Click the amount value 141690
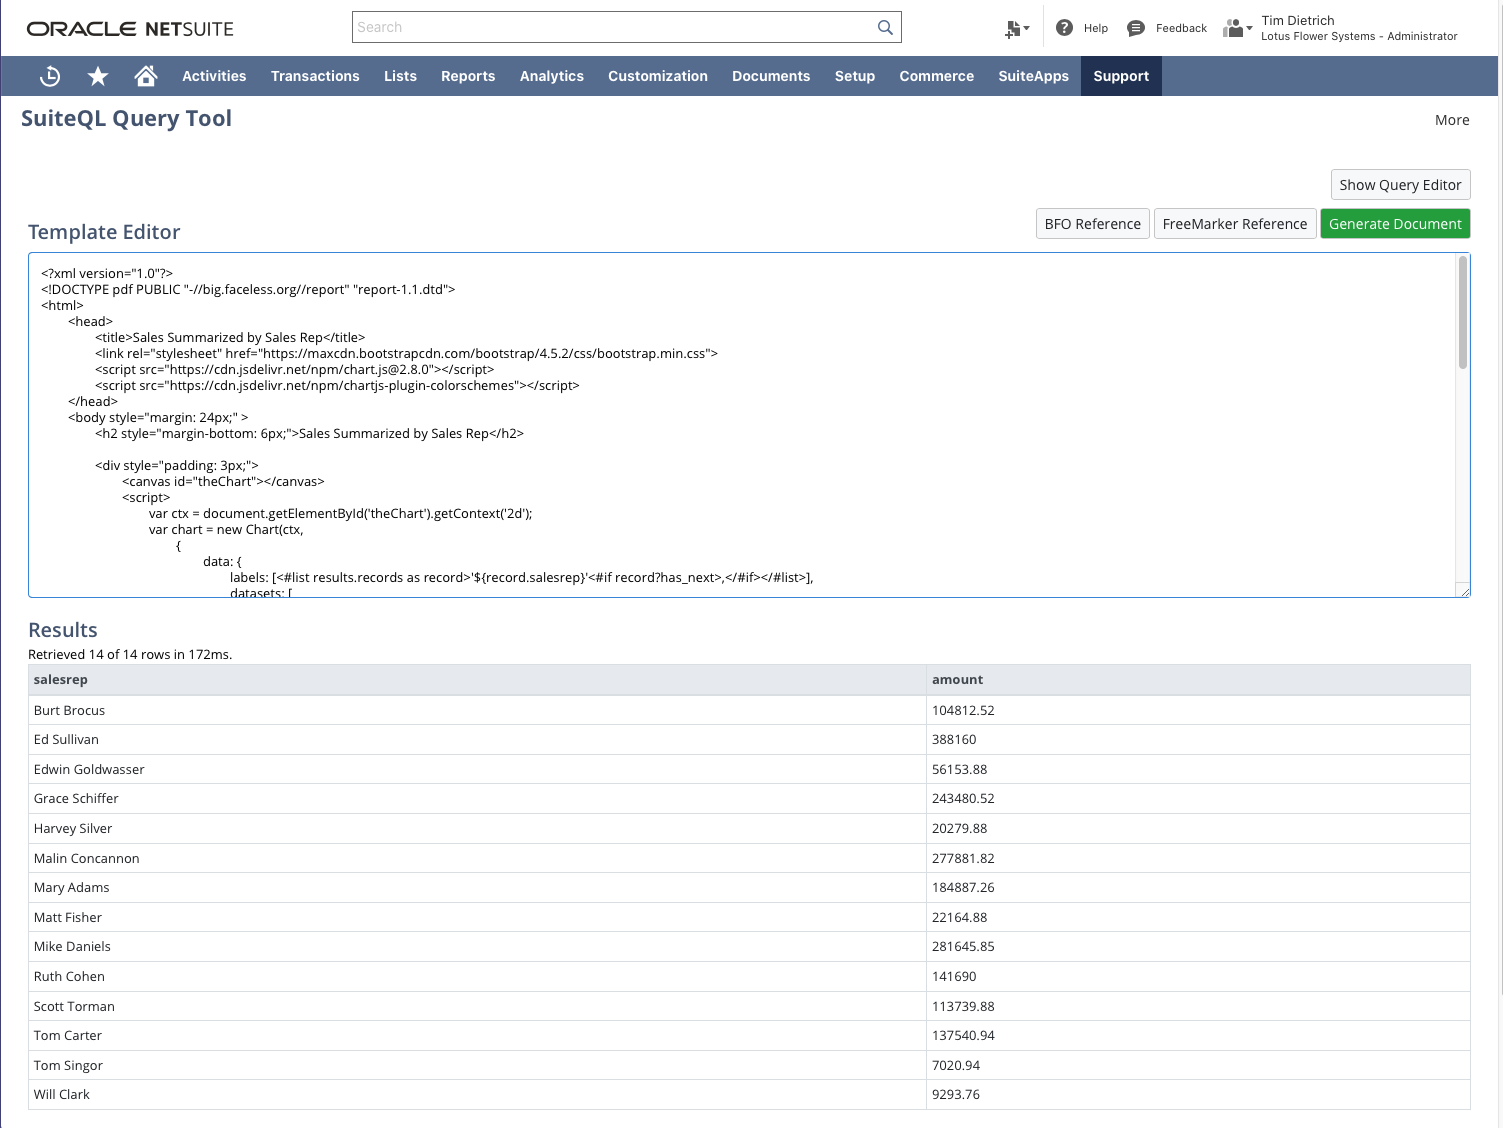1503x1128 pixels. tap(954, 977)
